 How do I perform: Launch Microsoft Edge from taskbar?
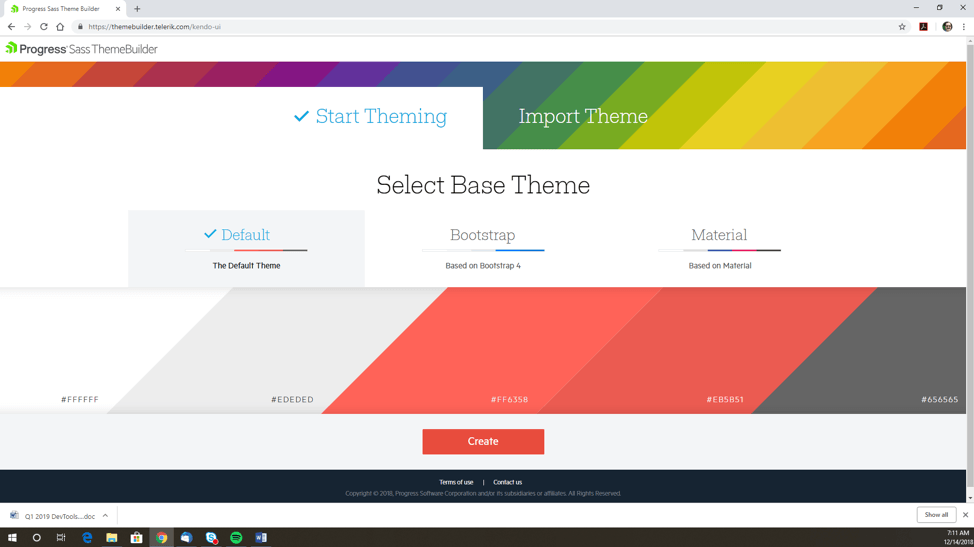87,538
